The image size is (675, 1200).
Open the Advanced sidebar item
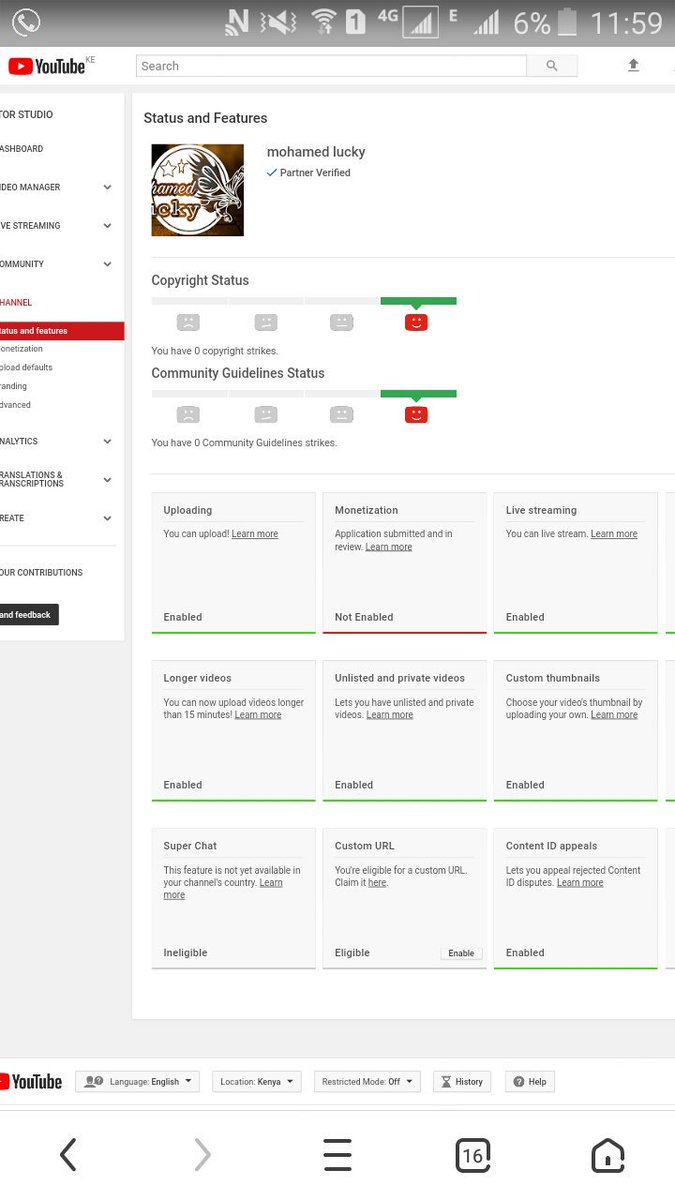click(16, 405)
